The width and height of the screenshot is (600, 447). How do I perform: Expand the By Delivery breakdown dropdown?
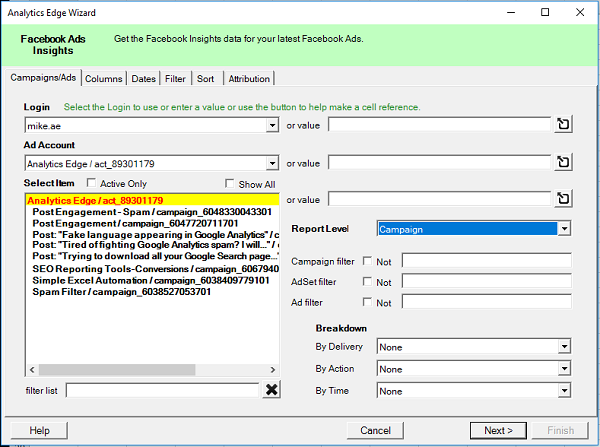564,347
